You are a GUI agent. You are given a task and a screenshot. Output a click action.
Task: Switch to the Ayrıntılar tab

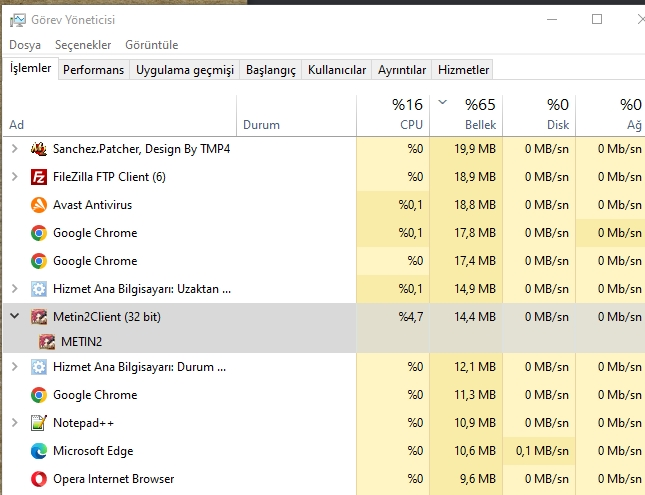point(402,70)
